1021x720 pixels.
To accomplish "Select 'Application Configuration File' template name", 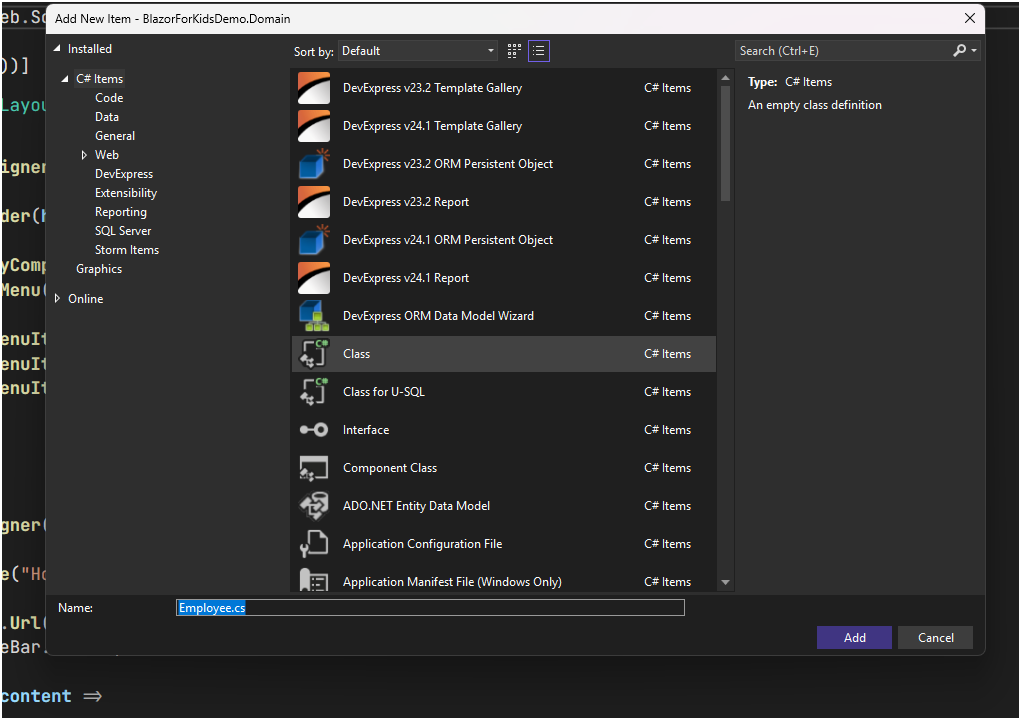I will [423, 544].
